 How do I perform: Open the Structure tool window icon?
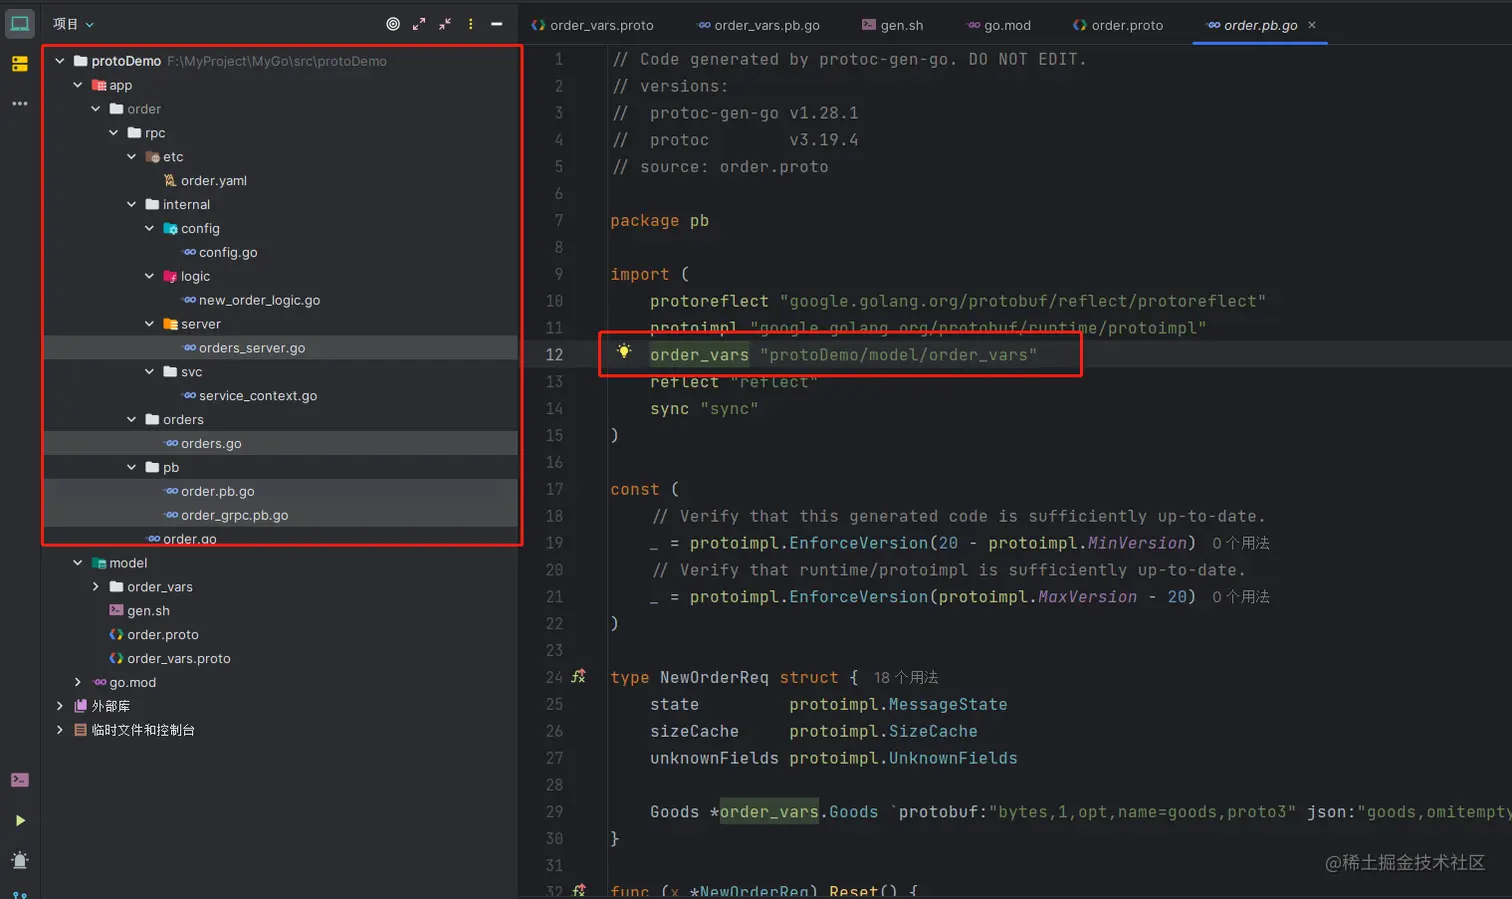[x=20, y=64]
